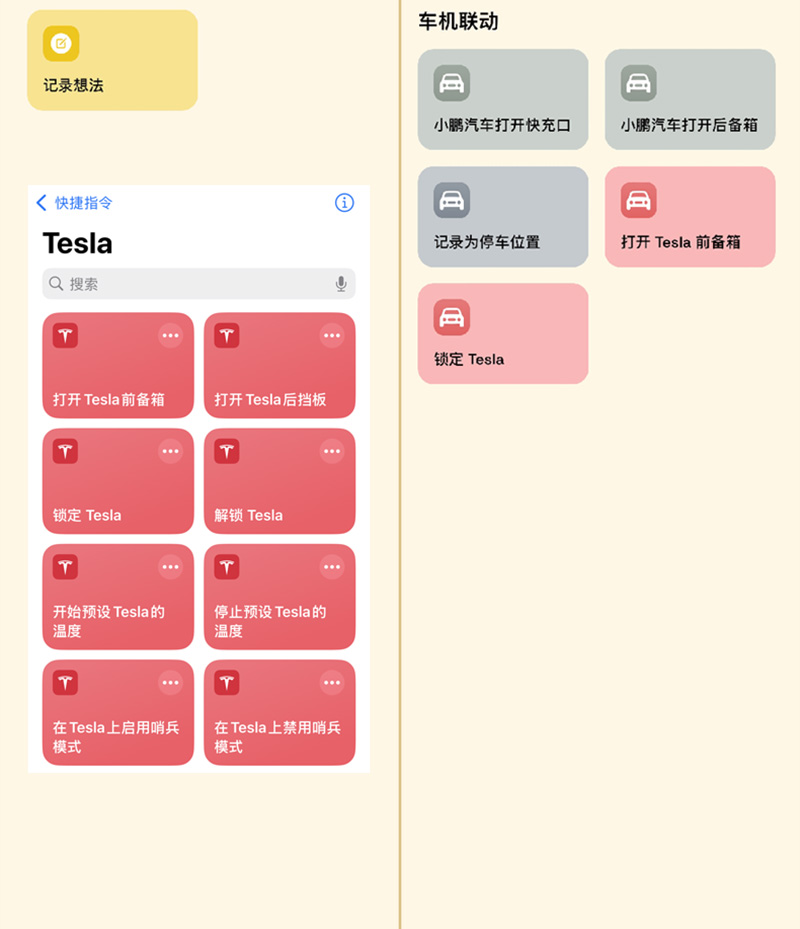This screenshot has height=929, width=800.
Task: Click Tesla logo on 打开 Tesla前备箱 tile
Action: 66,336
